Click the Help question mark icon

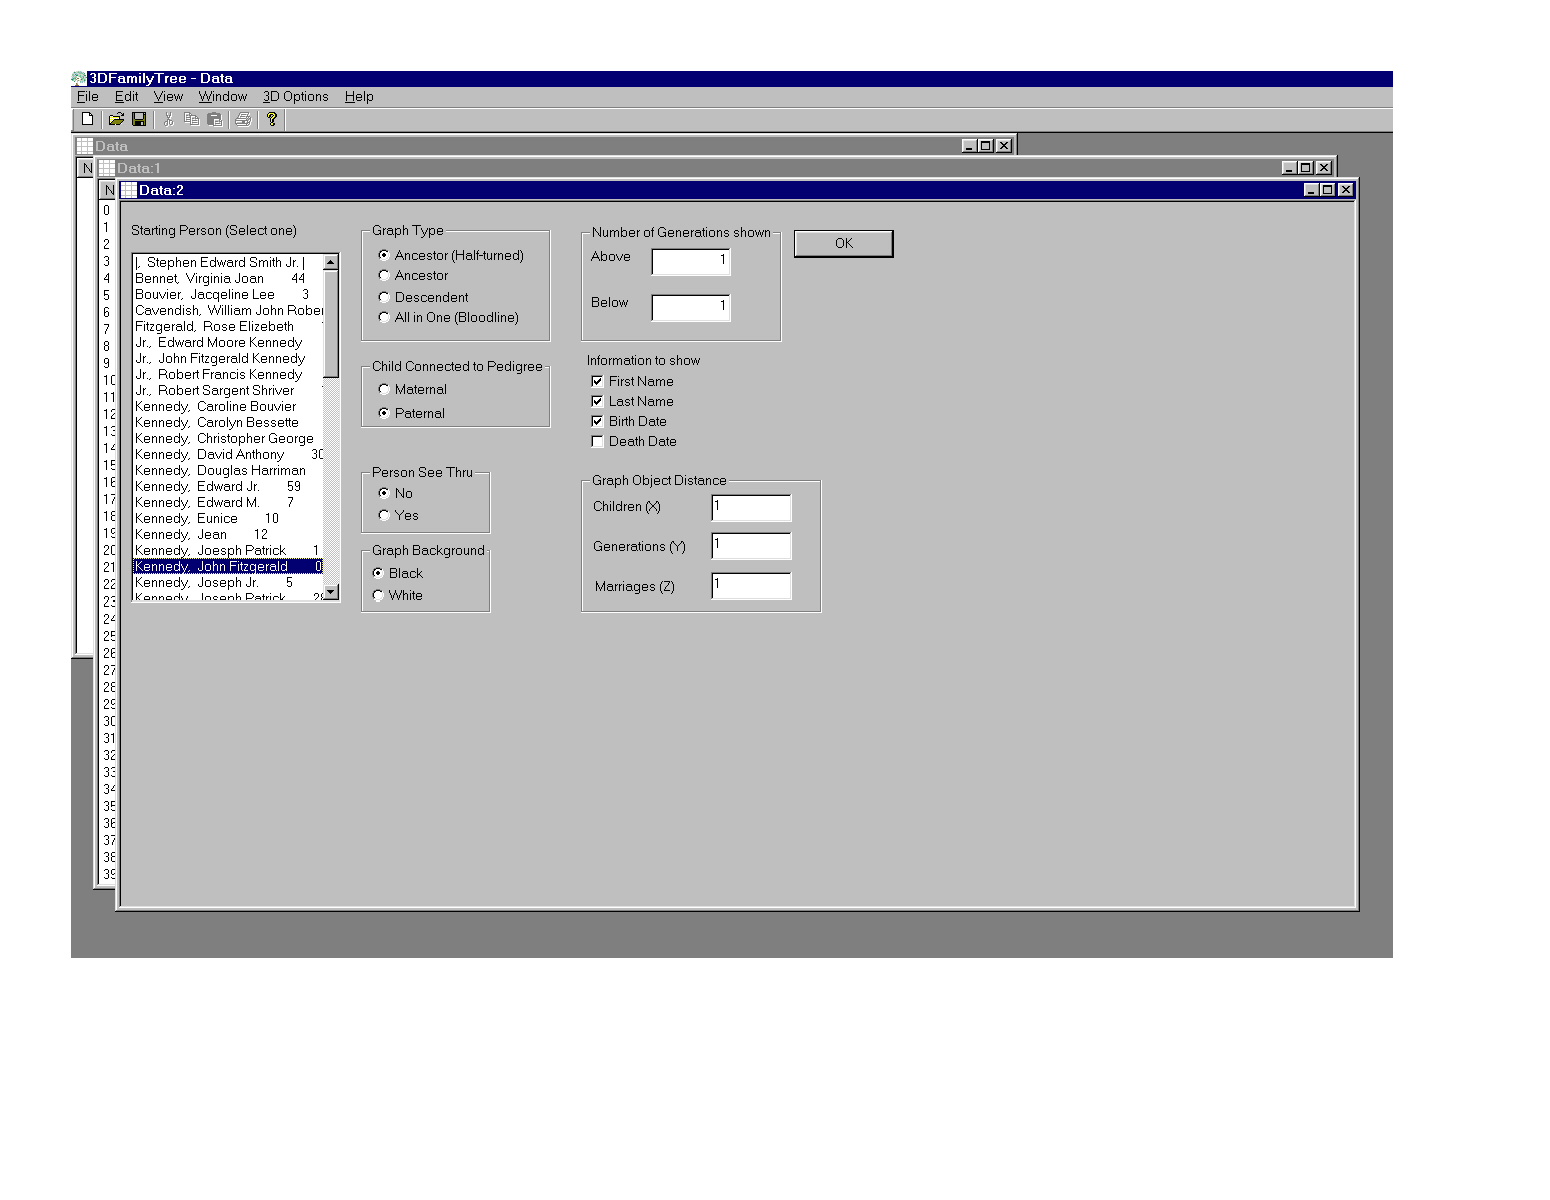[271, 119]
